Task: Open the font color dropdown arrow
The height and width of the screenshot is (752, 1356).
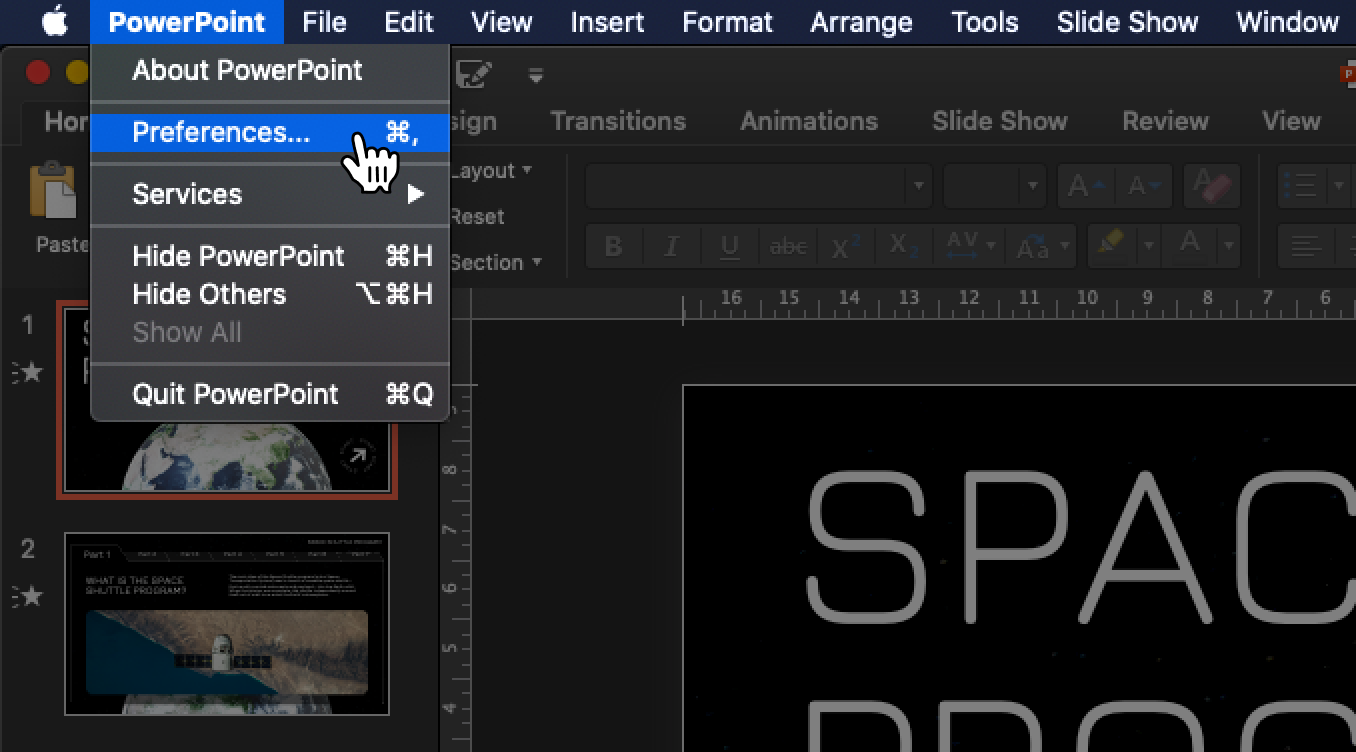Action: 1229,246
